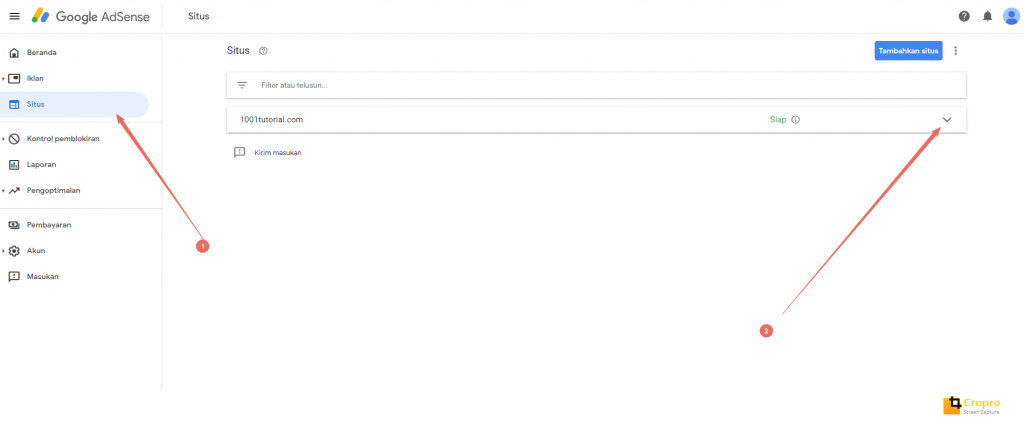Click the Situs sidebar icon
Screen dimensions: 1024x424
click(14, 105)
